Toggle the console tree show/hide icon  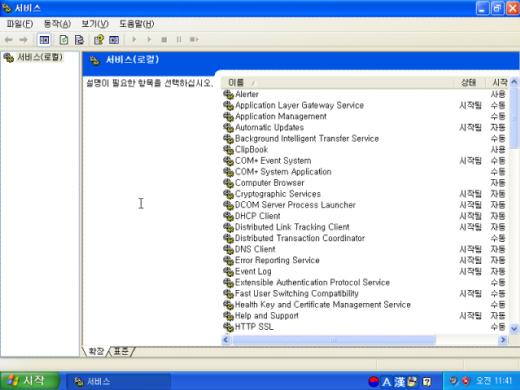[44, 40]
